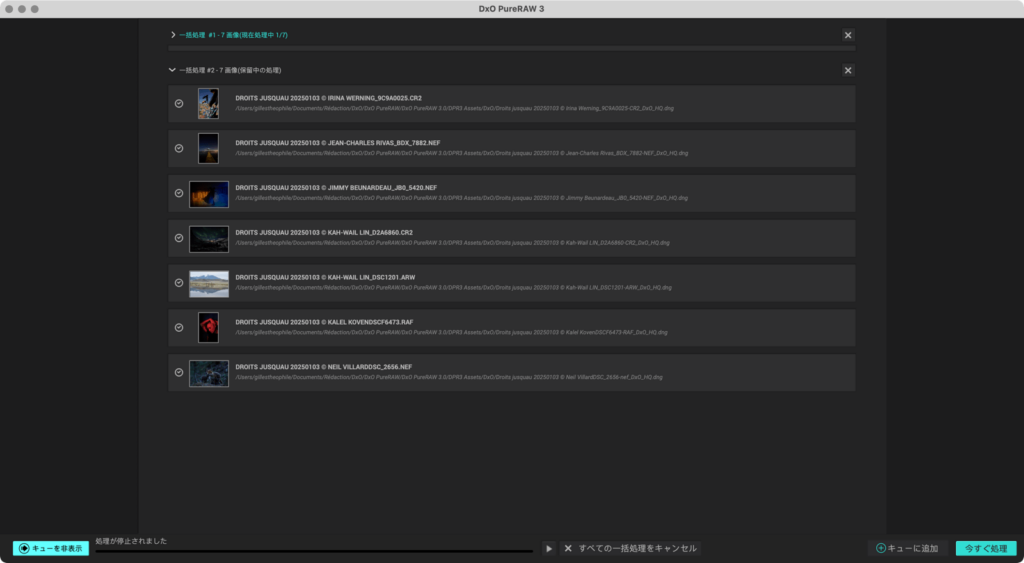
Task: Zoom the DxO PureRAW 3 window
Action: point(35,9)
